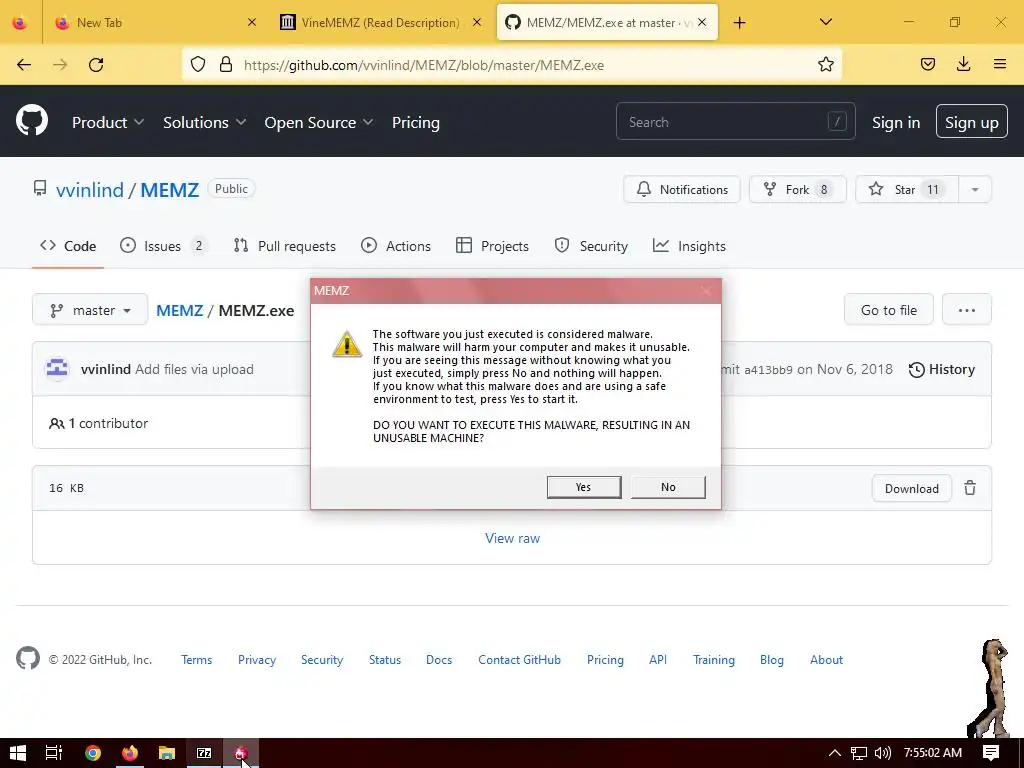Screen dimensions: 1024x768
Task: Click the Sign up button
Action: [x=972, y=122]
